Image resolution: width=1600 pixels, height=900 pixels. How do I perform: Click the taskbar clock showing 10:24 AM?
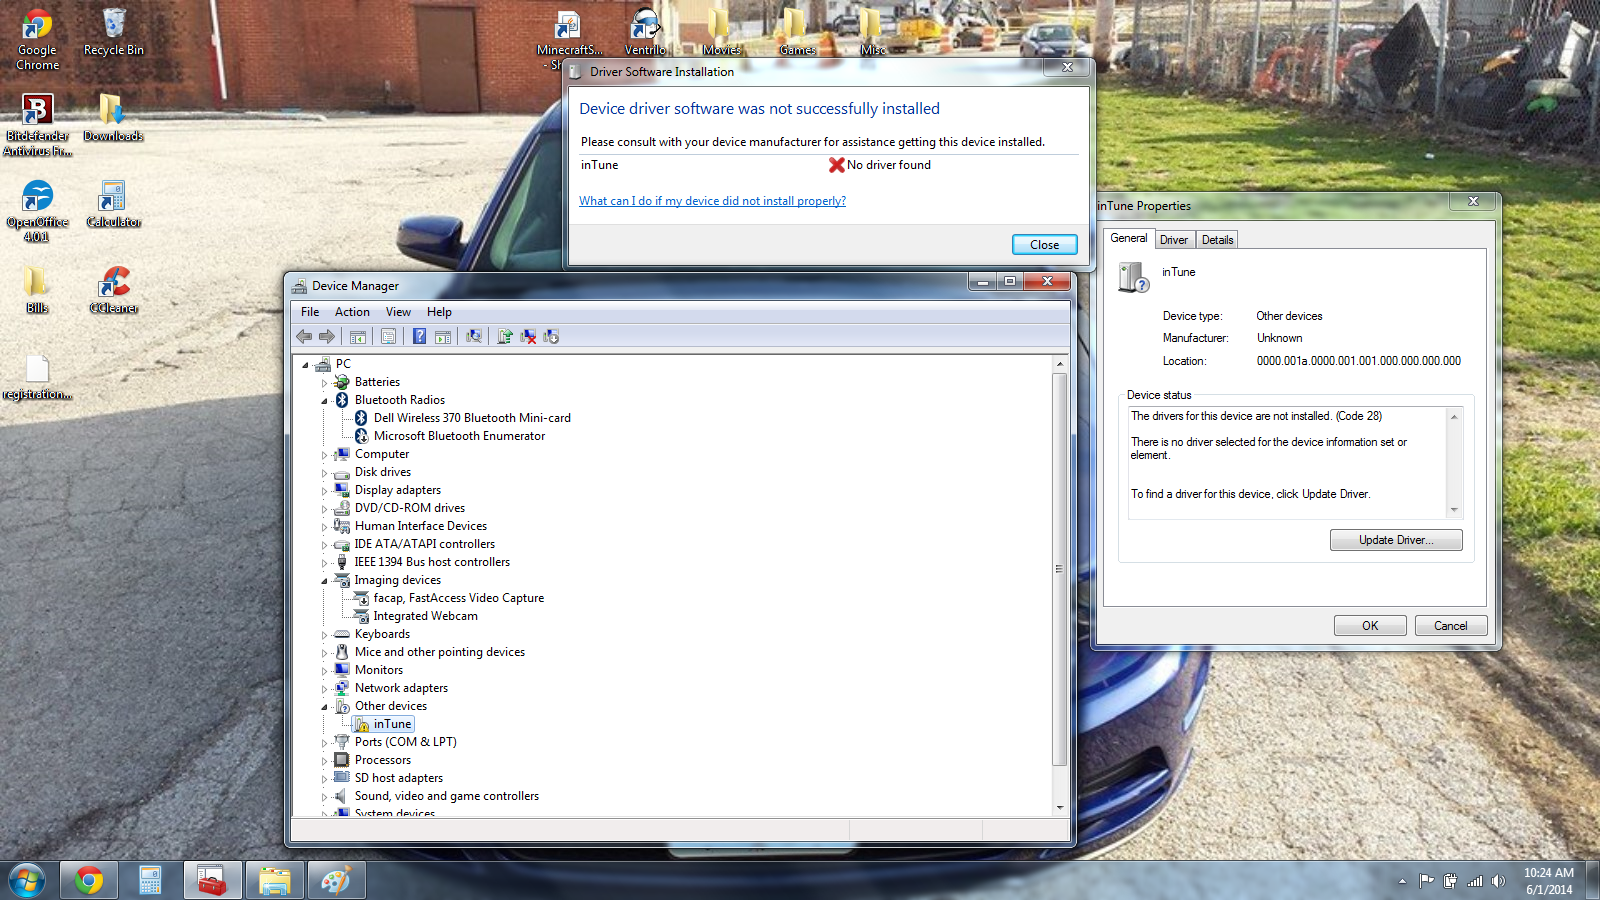(1548, 881)
